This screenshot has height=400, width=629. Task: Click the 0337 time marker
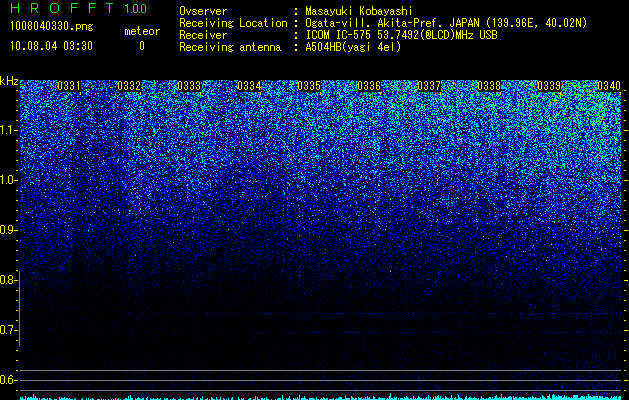click(x=429, y=86)
